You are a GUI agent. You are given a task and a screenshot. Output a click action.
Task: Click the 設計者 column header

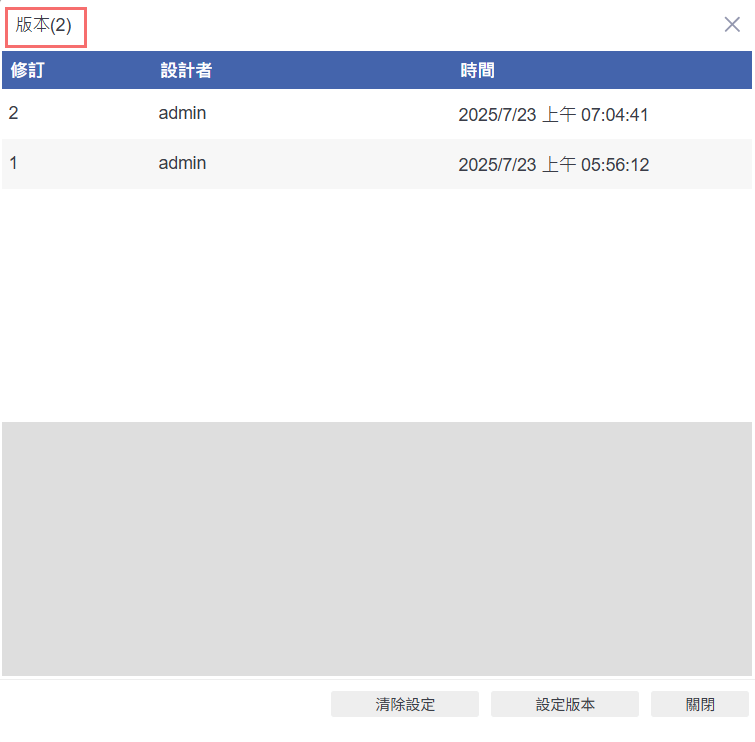(x=185, y=71)
